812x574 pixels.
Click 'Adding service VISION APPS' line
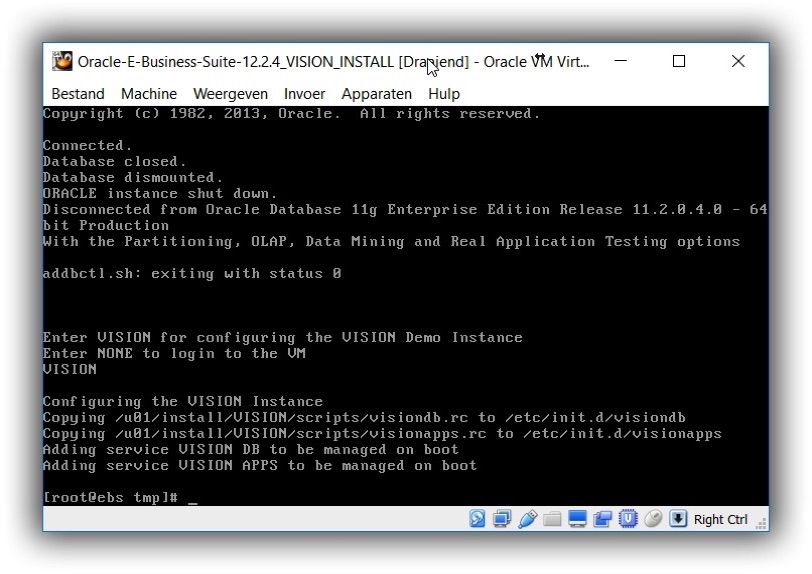260,466
